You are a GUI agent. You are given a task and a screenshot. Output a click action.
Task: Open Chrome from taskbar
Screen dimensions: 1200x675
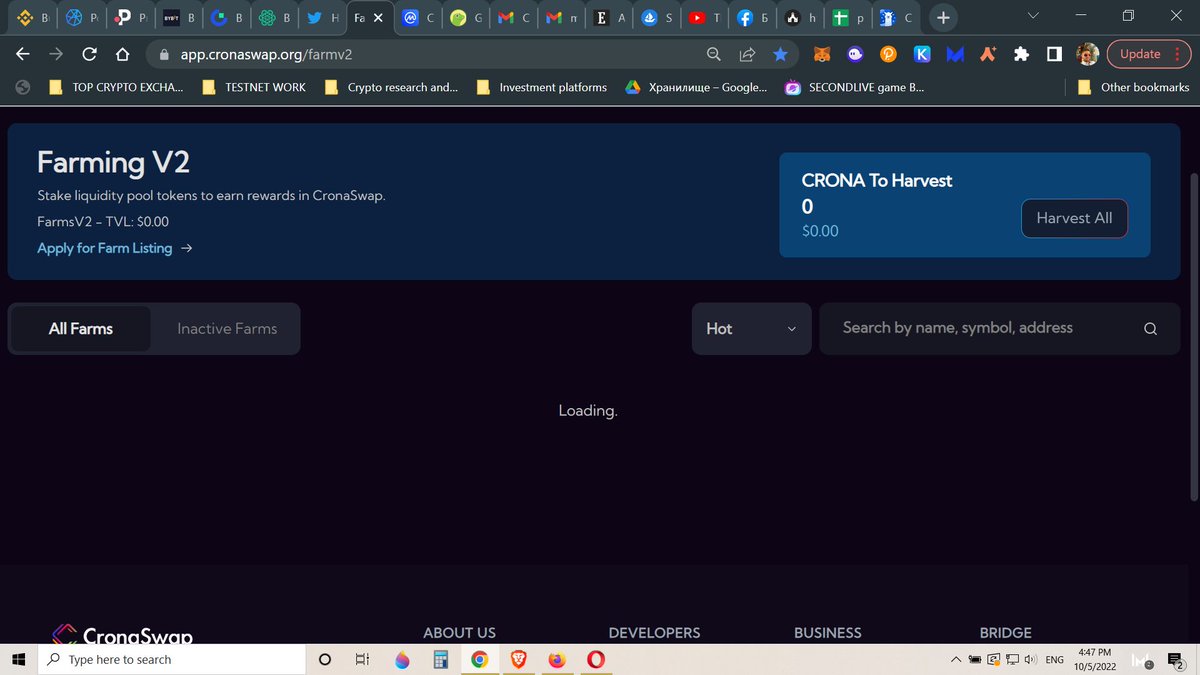pos(479,659)
